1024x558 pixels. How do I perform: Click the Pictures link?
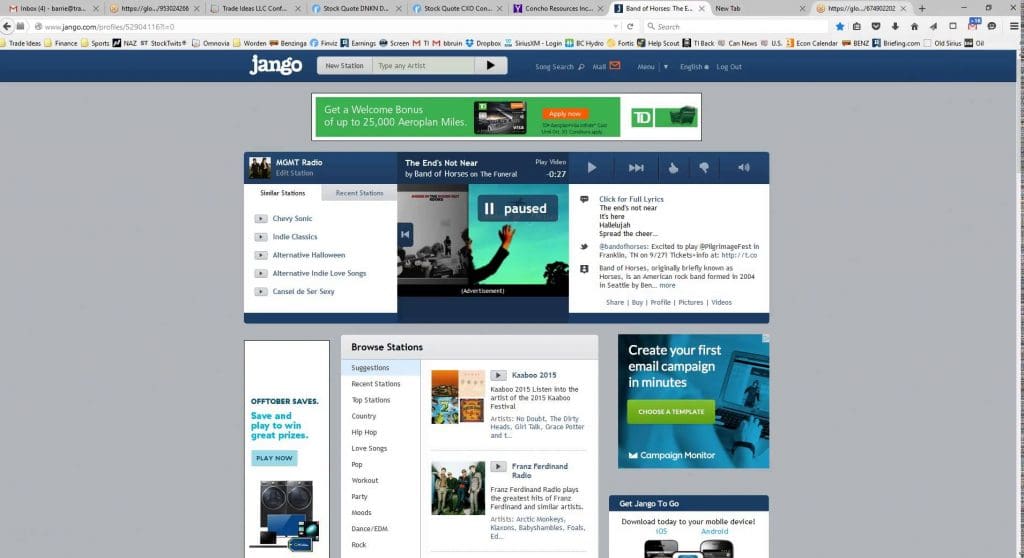pos(690,303)
